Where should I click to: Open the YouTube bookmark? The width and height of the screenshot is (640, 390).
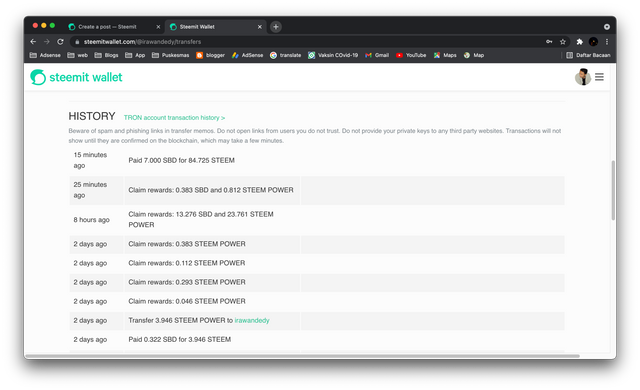pos(411,55)
